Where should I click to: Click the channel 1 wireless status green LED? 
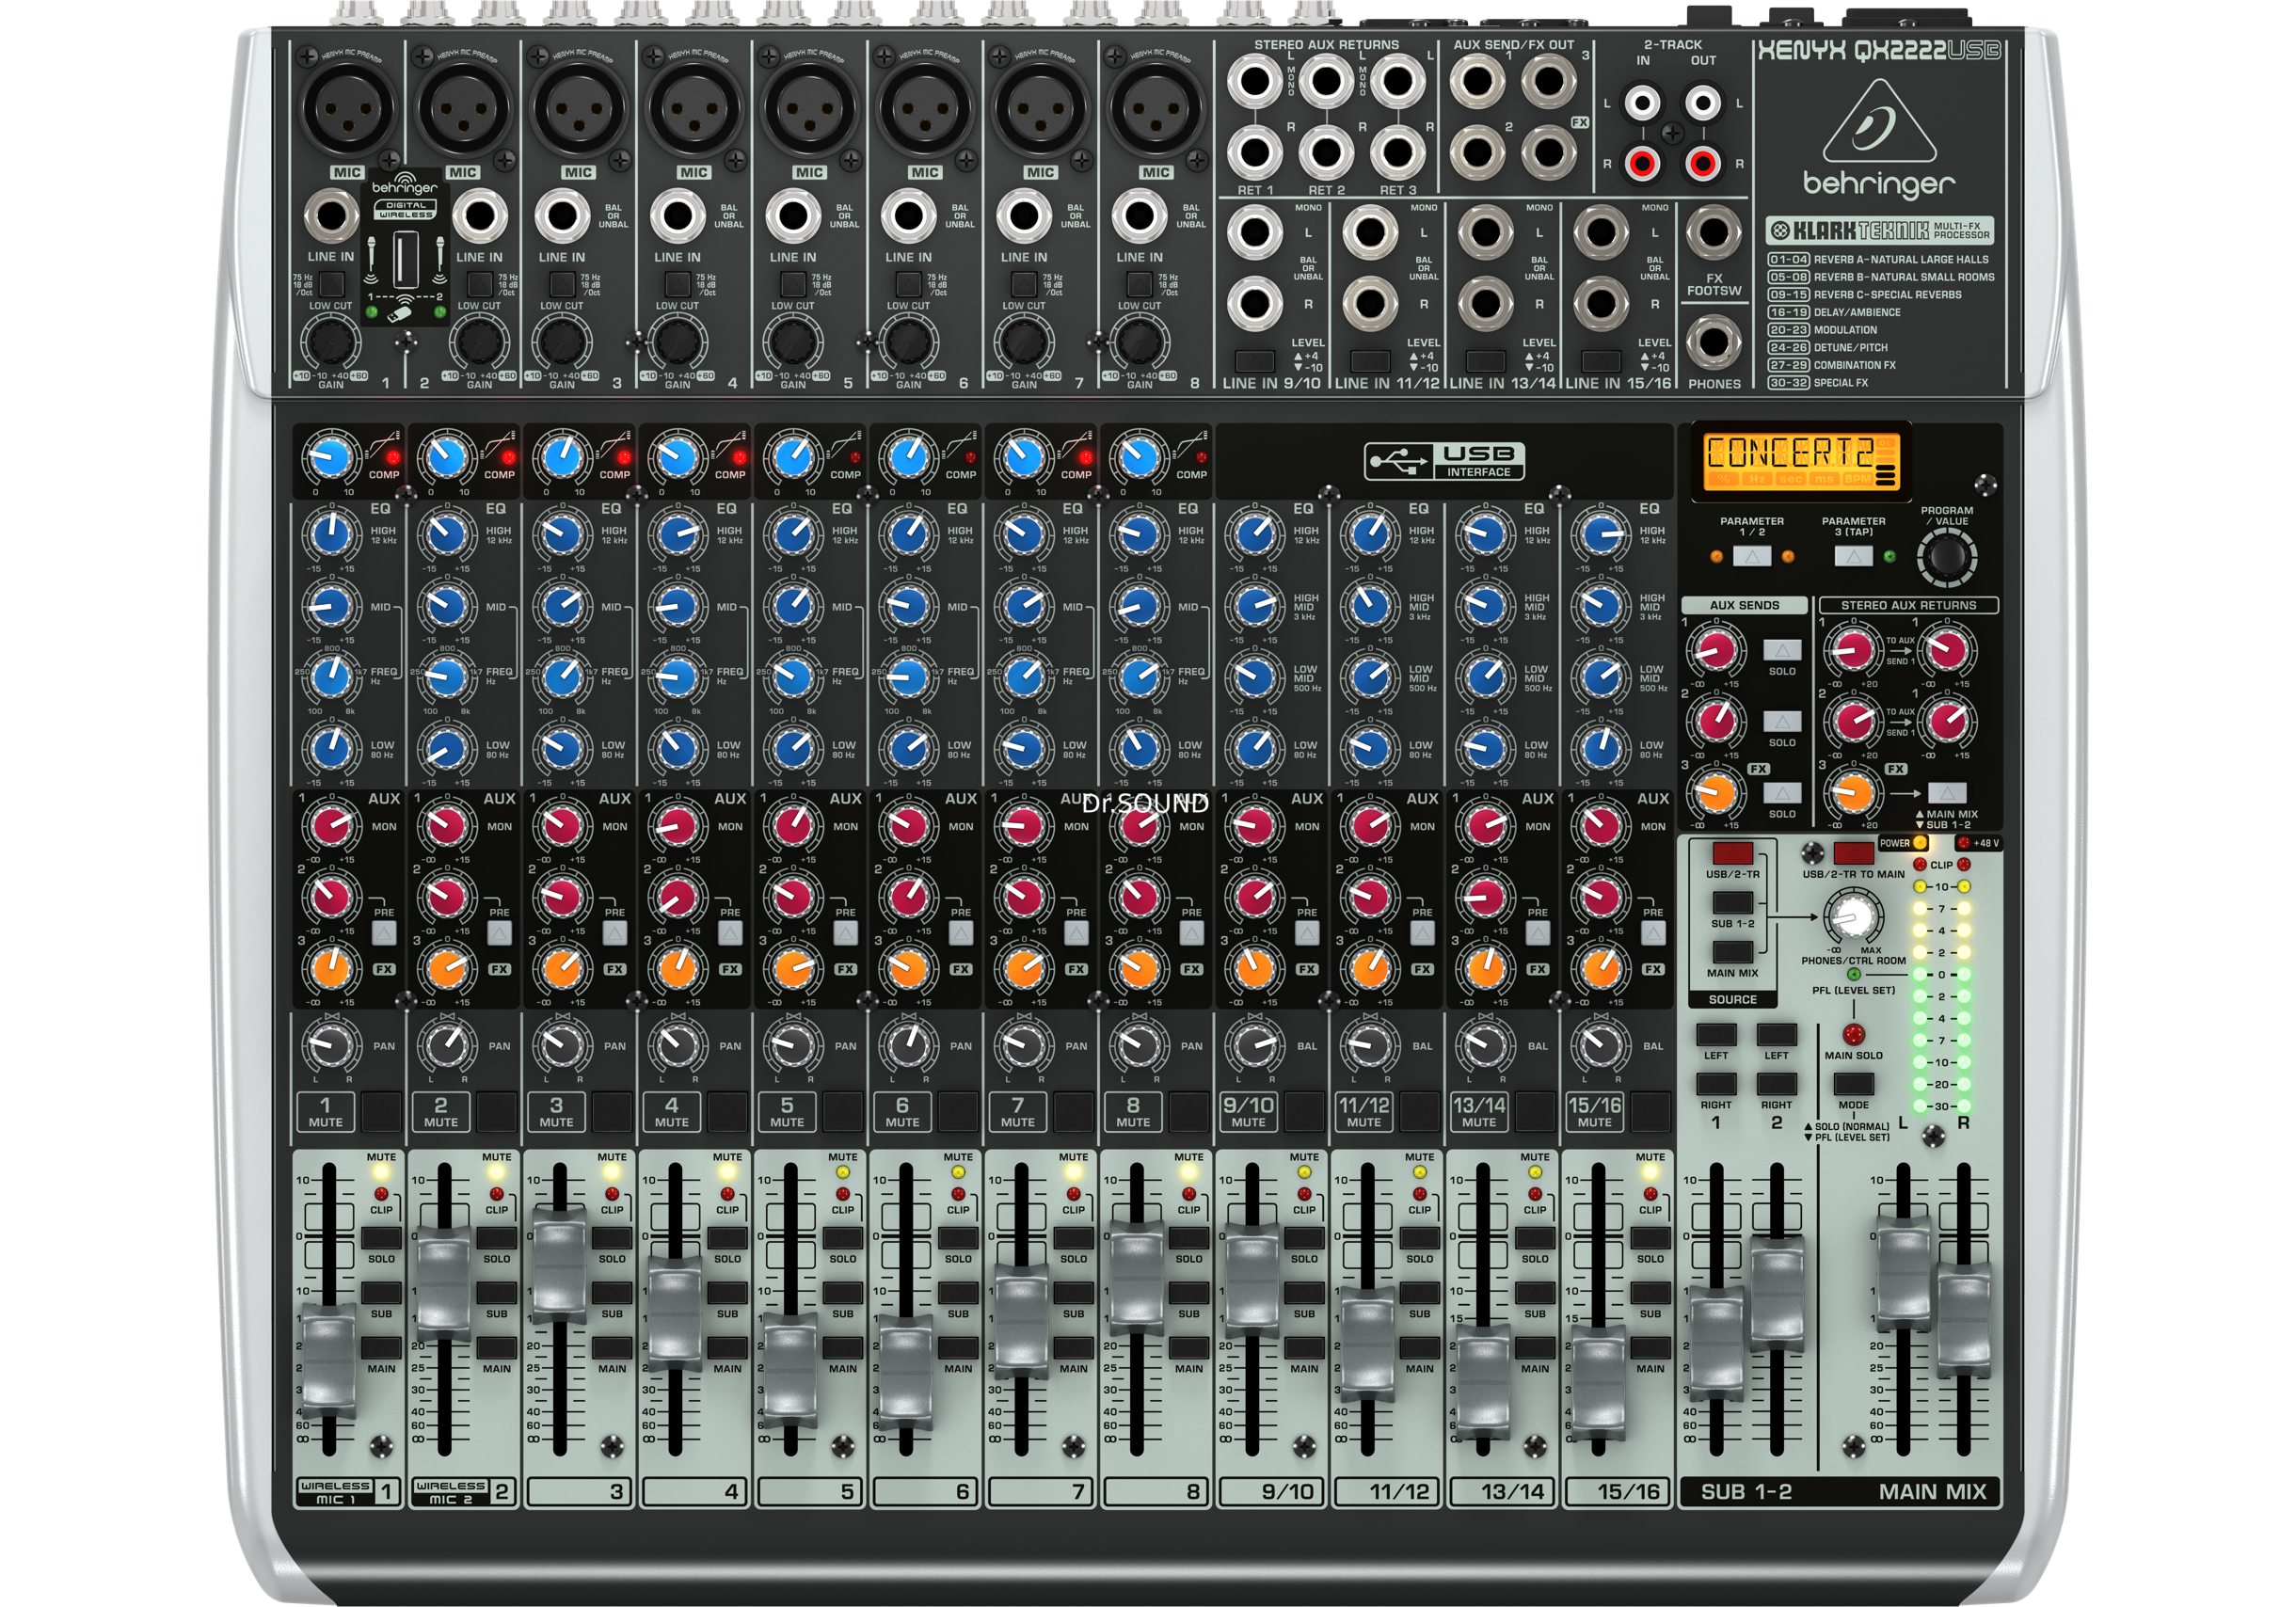click(372, 312)
